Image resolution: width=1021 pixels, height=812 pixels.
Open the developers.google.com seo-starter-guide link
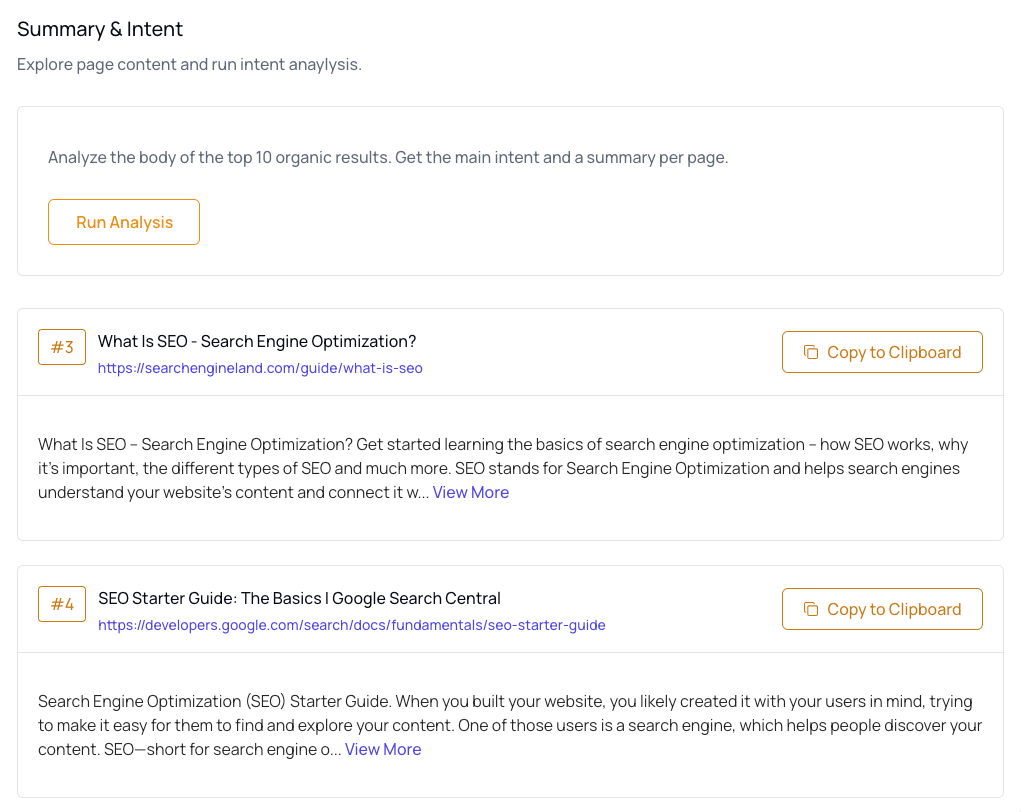(x=351, y=625)
